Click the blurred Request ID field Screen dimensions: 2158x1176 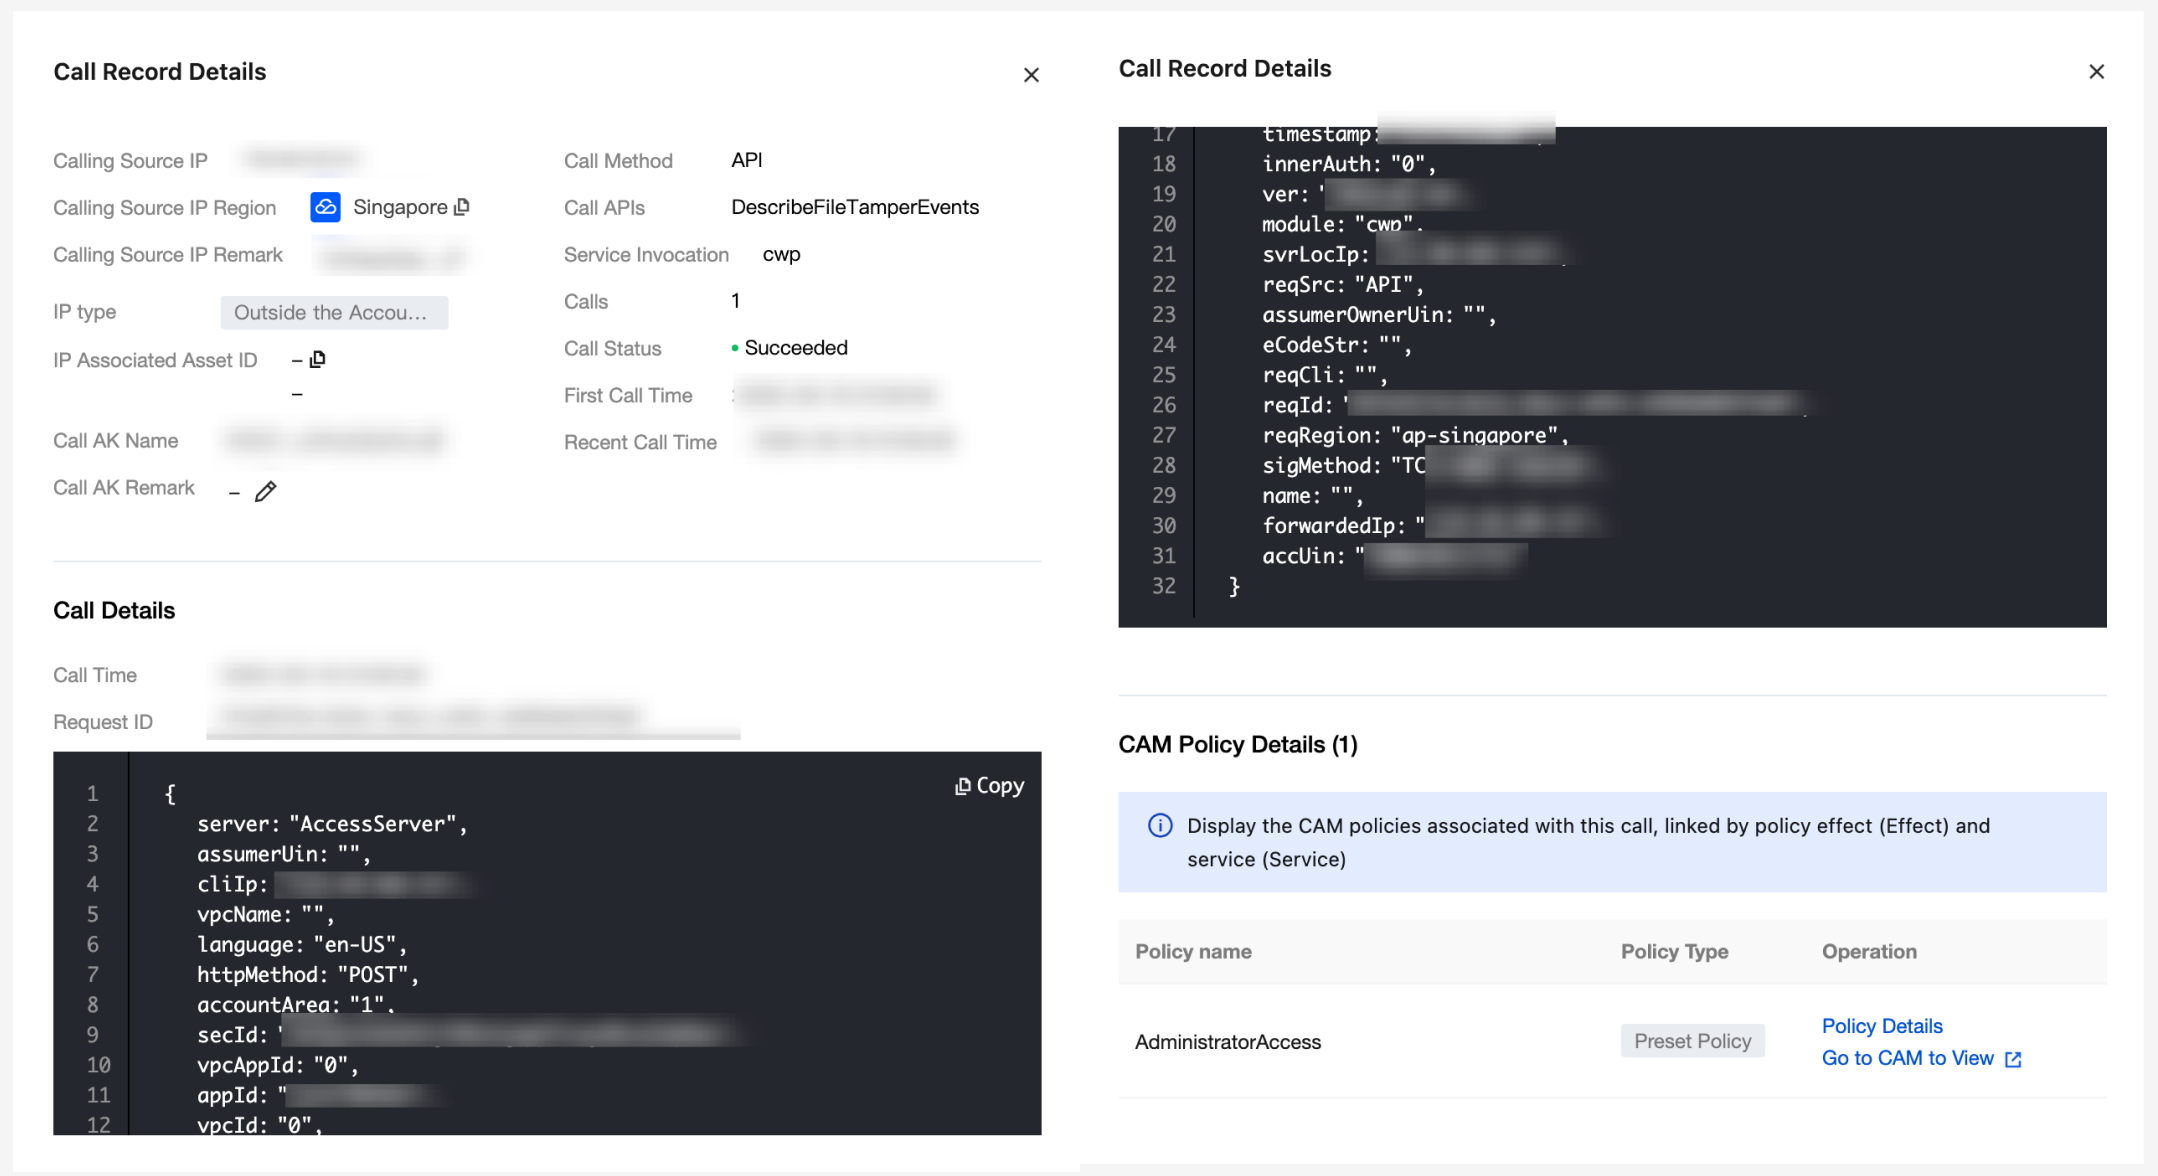click(430, 716)
